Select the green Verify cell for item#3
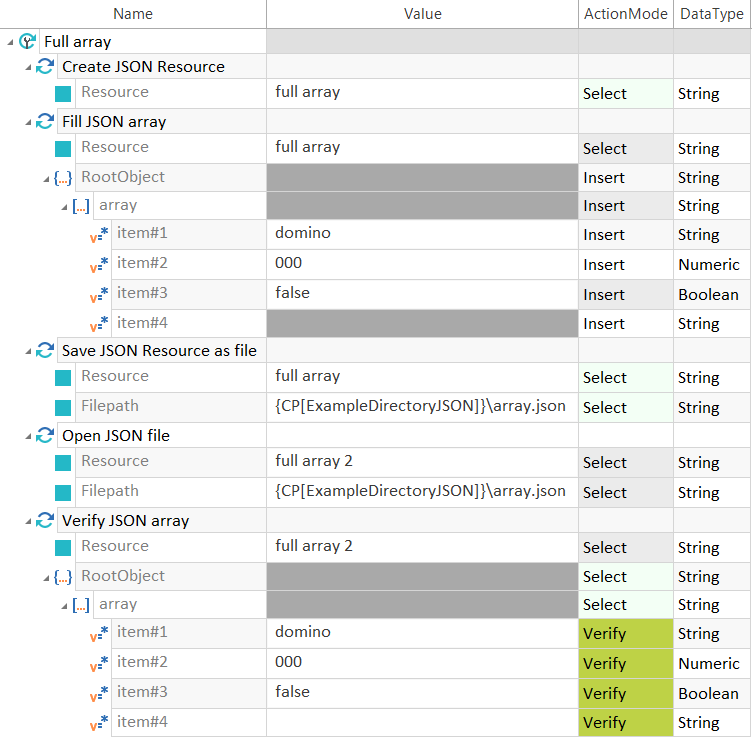The width and height of the screenshot is (752, 738). (625, 693)
